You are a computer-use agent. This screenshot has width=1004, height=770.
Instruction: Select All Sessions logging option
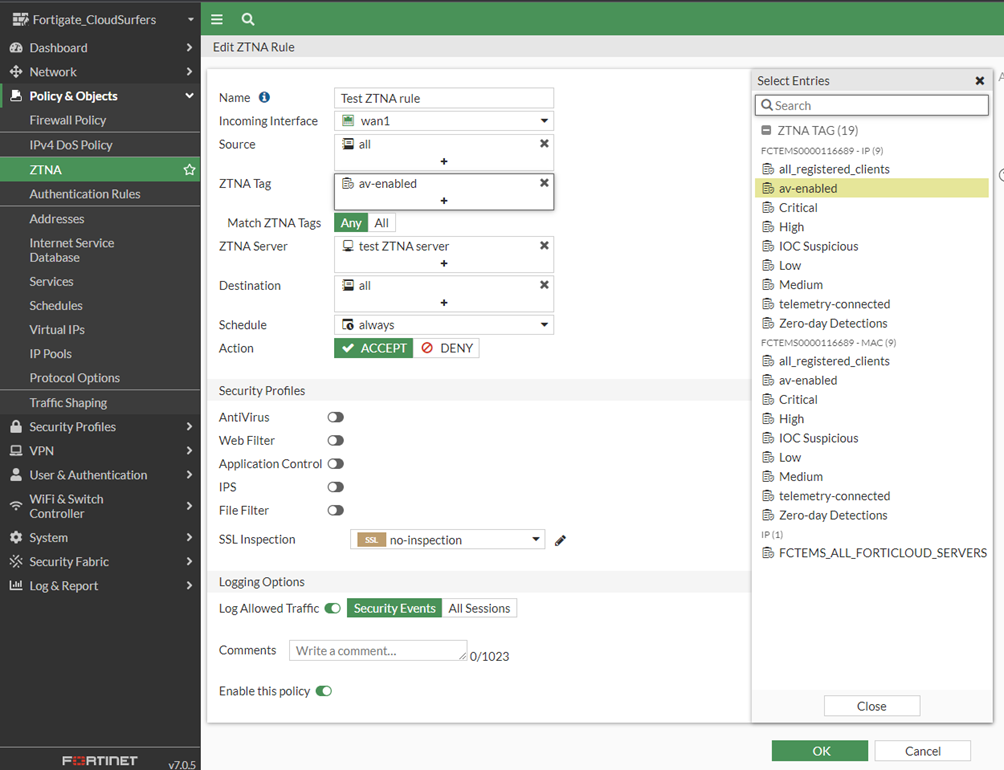coord(479,608)
